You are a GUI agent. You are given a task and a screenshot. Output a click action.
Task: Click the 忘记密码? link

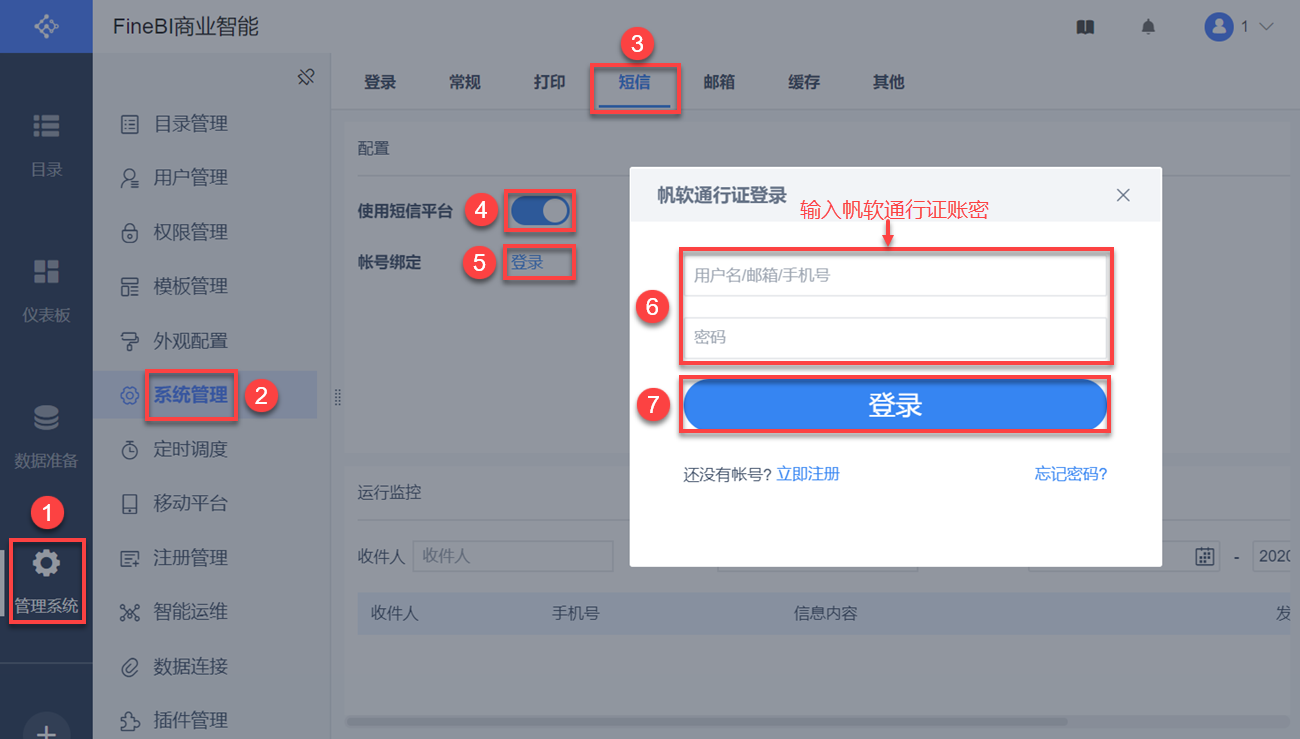(x=1071, y=474)
